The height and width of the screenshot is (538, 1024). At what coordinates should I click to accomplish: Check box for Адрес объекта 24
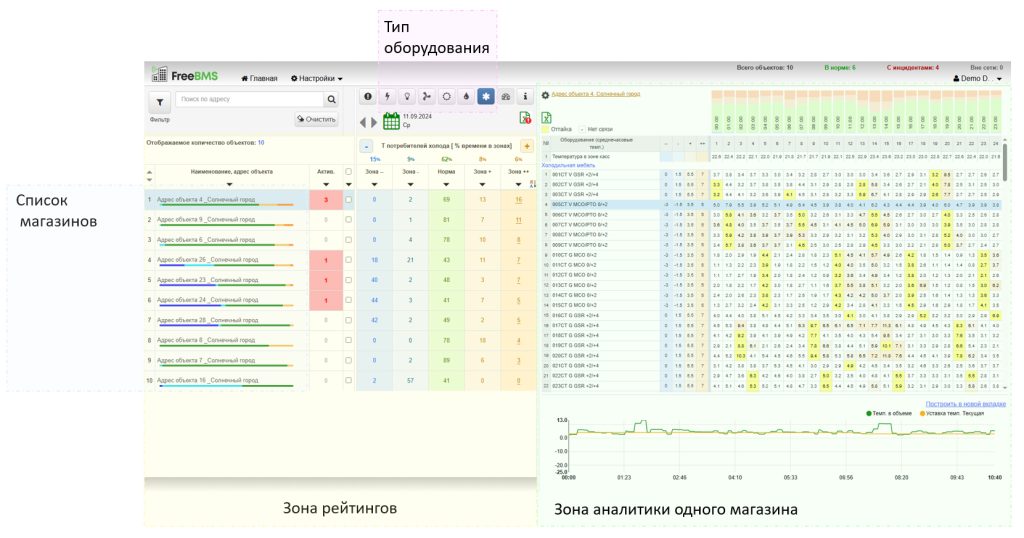(x=348, y=300)
